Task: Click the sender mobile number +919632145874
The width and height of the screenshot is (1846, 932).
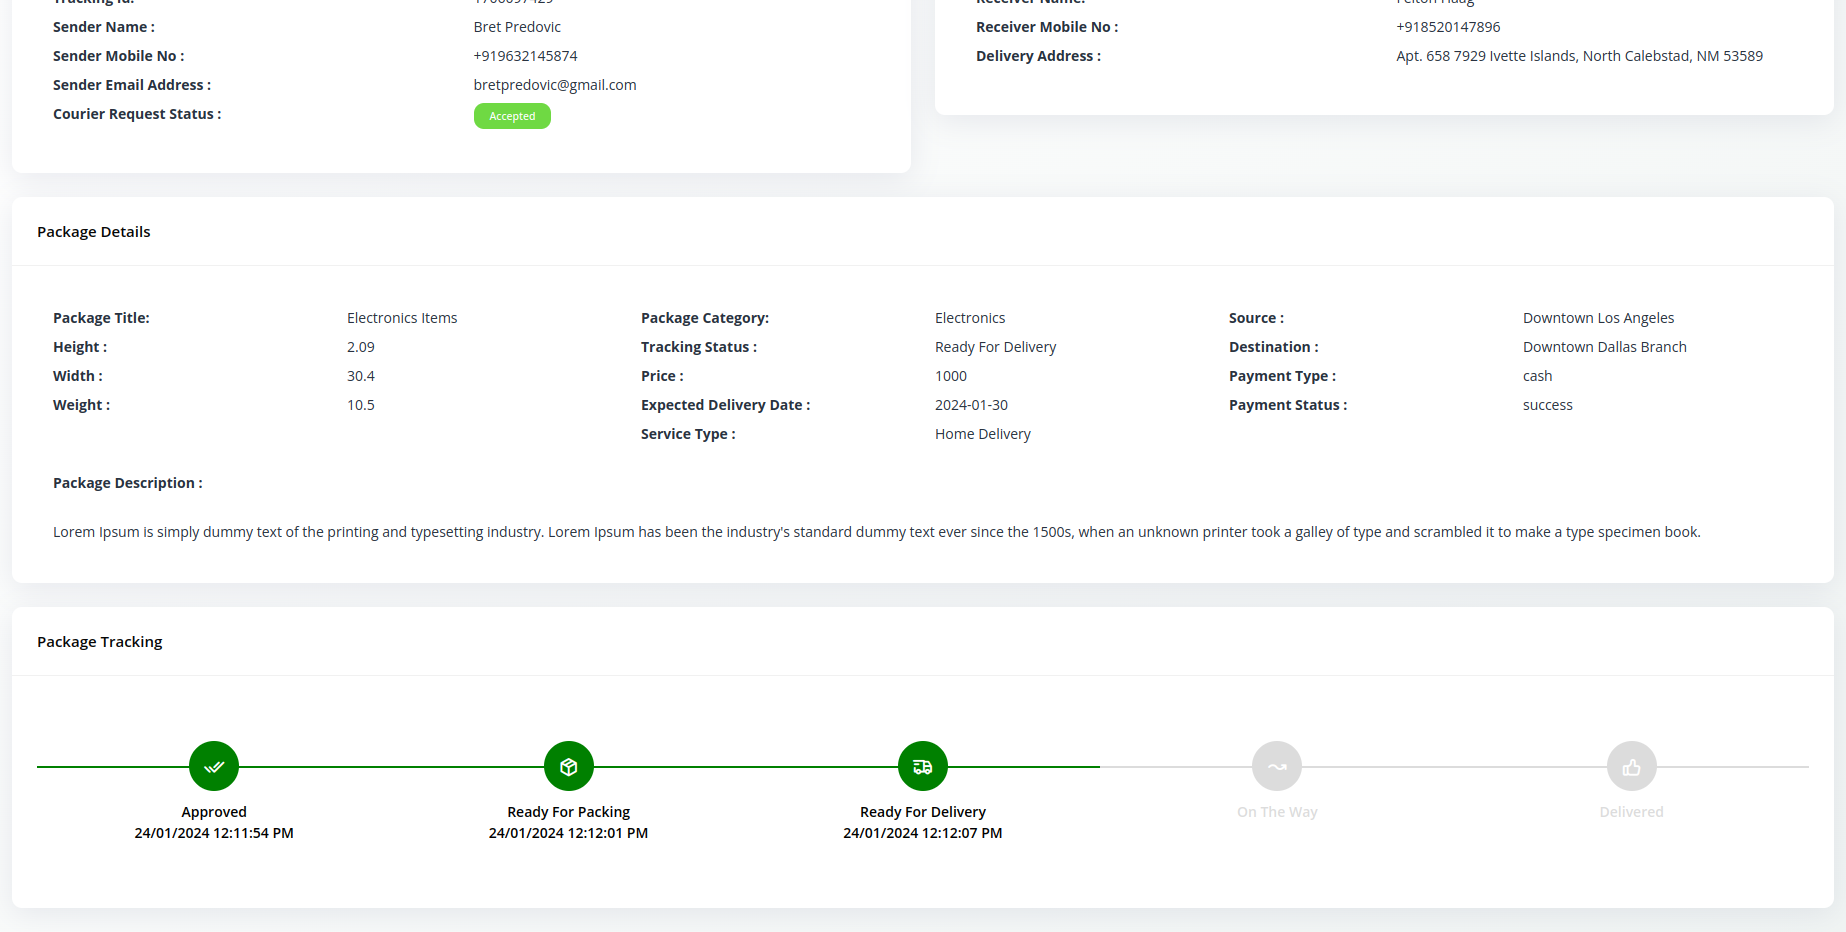Action: (525, 56)
